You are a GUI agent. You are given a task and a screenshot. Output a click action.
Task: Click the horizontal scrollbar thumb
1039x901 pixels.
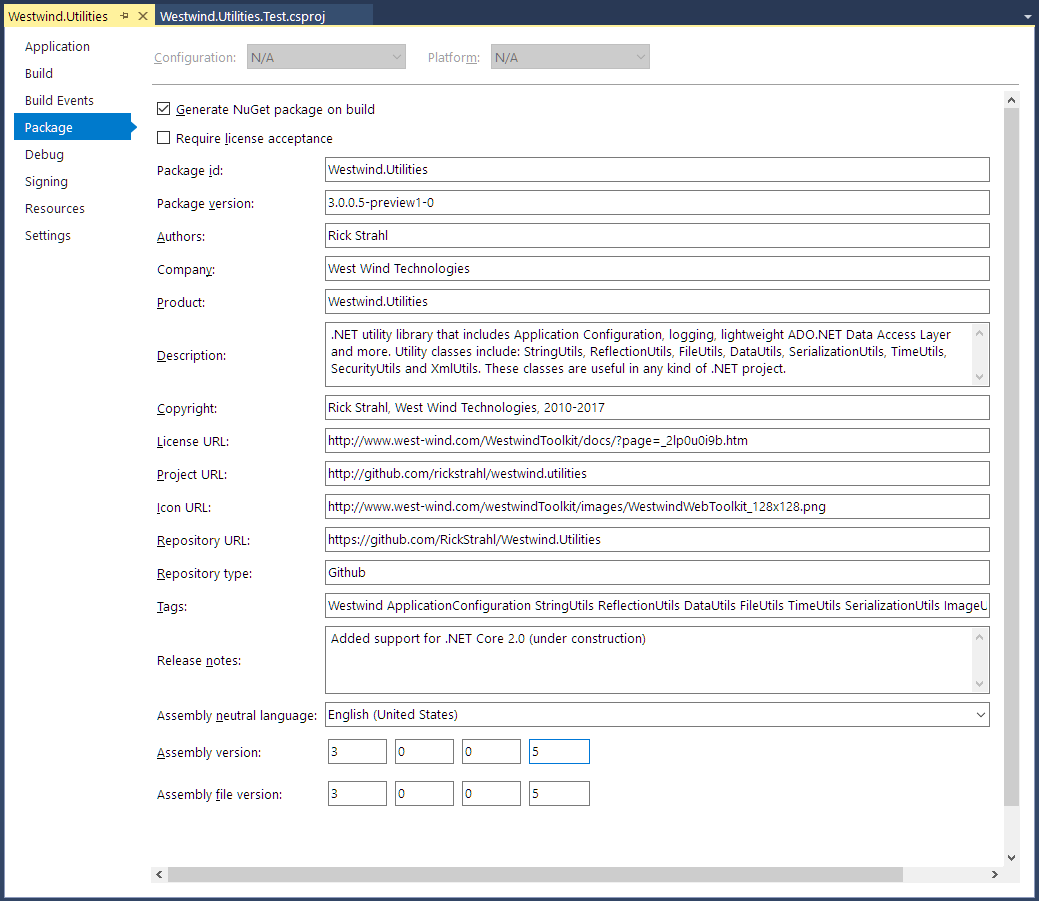pos(535,874)
